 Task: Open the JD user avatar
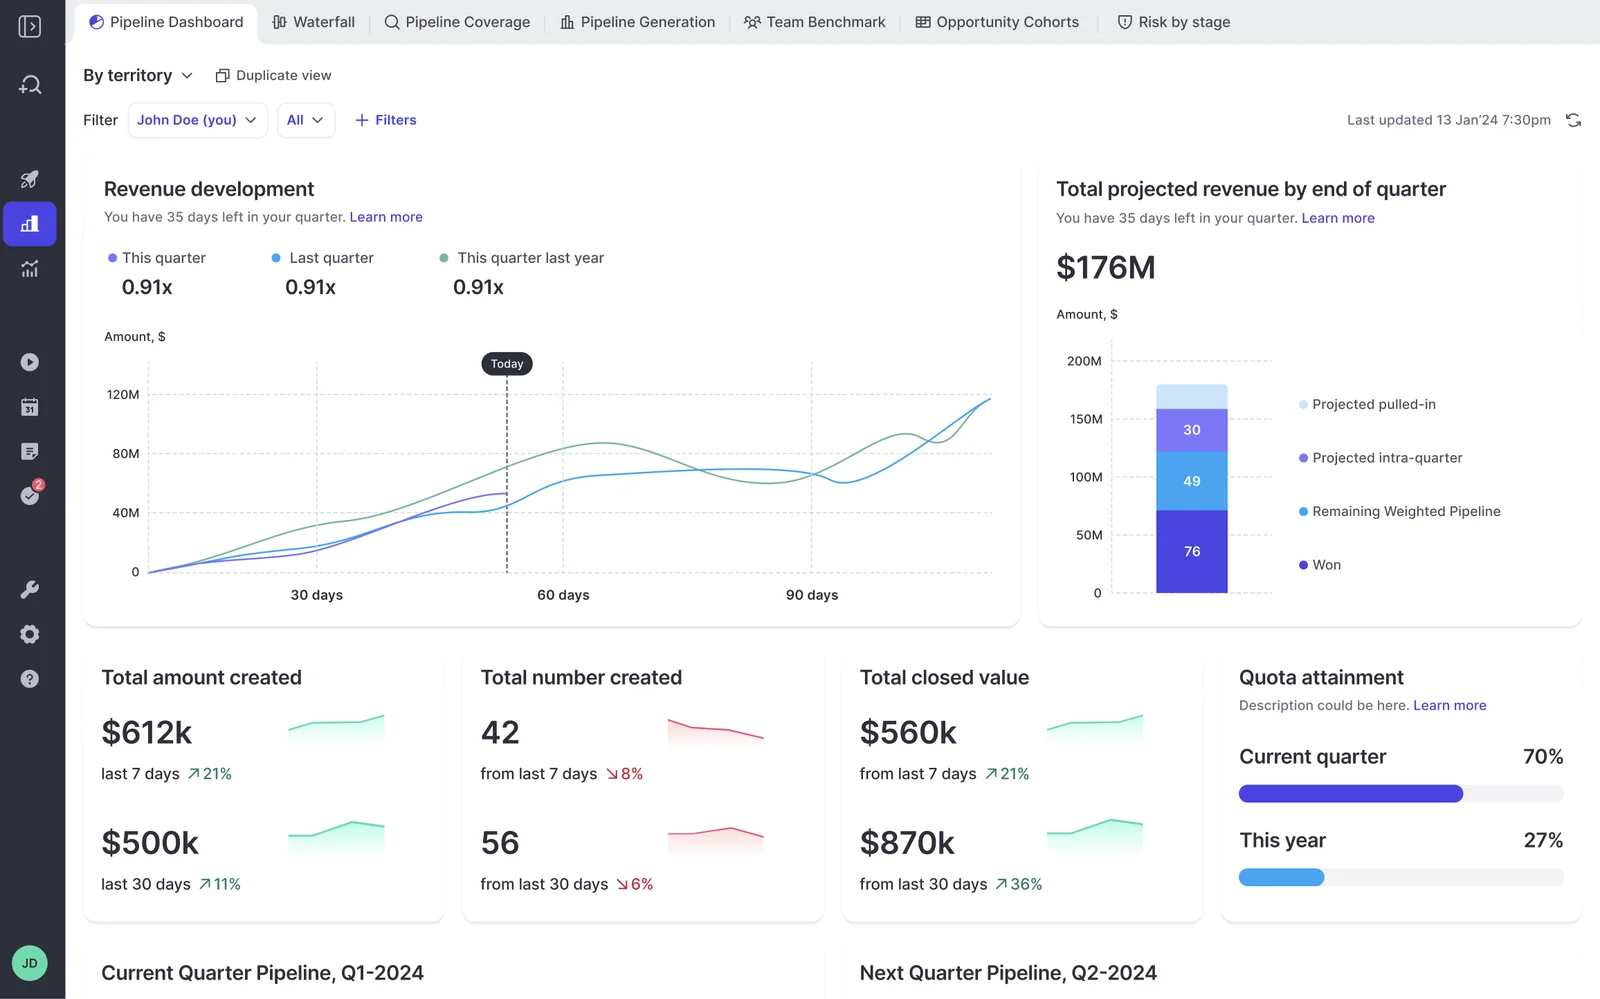[30, 964]
